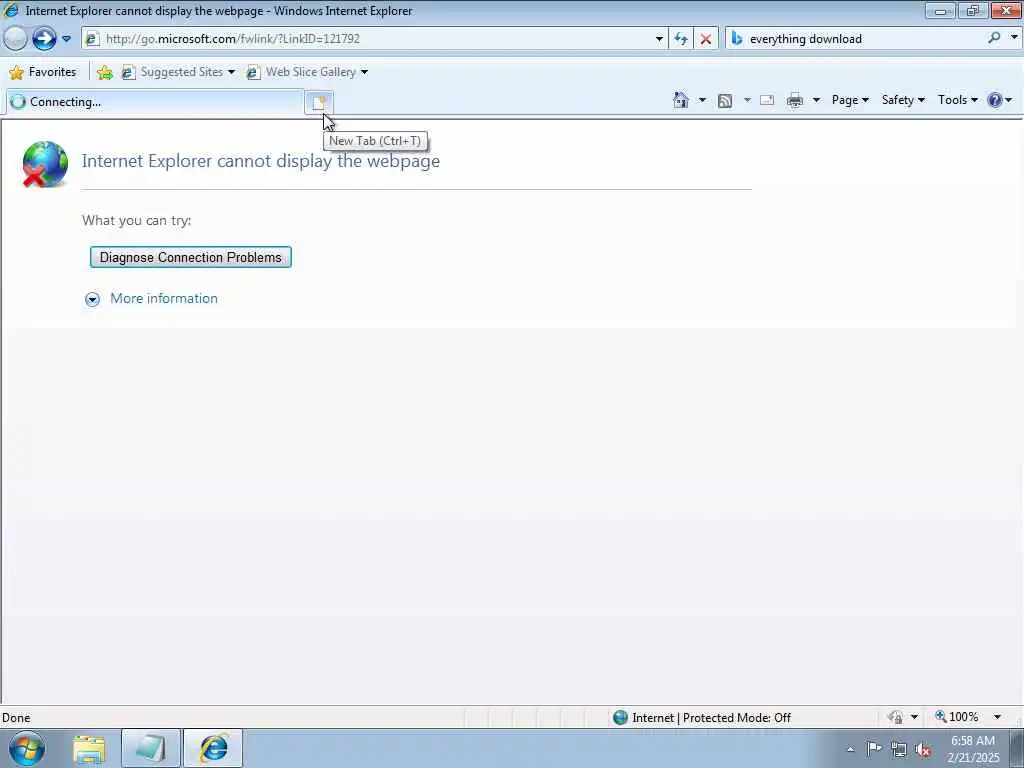This screenshot has width=1024, height=768.
Task: Click the second taskbar application icon
Action: point(151,748)
